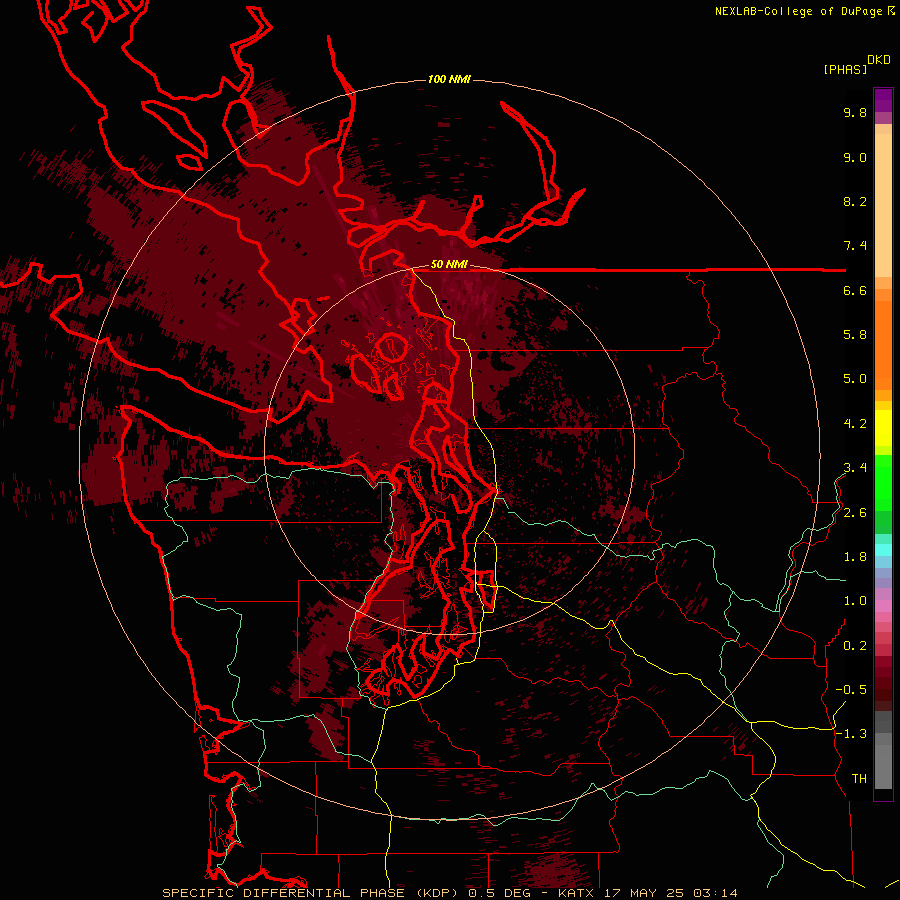
Task: Click the [PHAS] units label
Action: pyautogui.click(x=845, y=70)
